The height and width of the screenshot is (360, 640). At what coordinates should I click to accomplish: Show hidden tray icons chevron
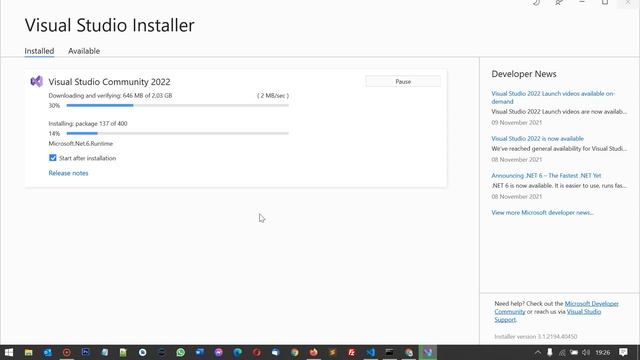(538, 352)
